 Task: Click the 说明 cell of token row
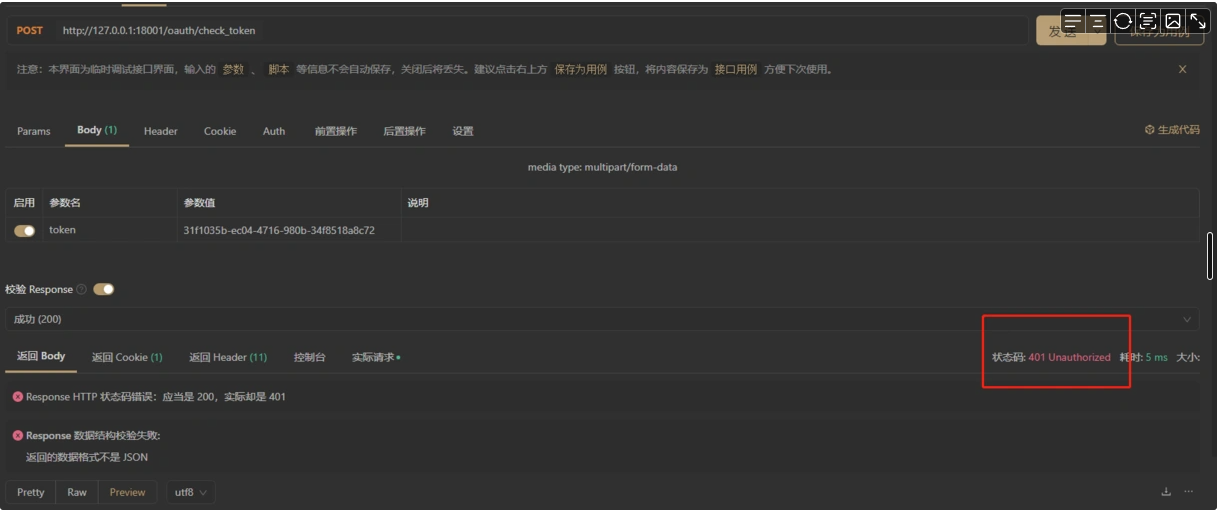click(800, 230)
